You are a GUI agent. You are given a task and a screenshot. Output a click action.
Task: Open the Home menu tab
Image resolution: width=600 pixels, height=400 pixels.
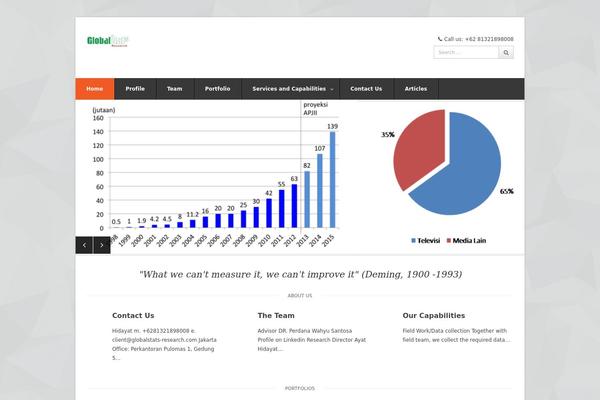pos(95,89)
